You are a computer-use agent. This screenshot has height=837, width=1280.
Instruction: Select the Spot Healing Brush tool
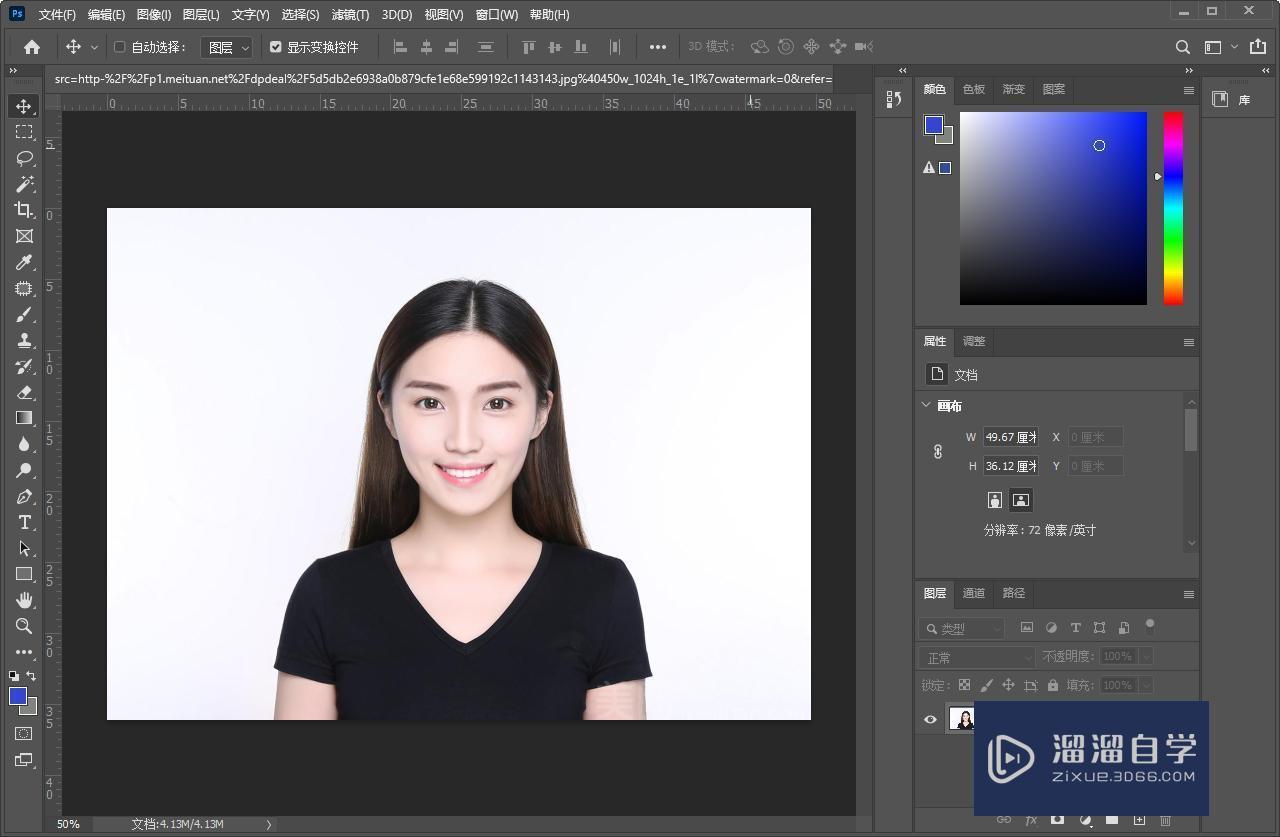[24, 288]
